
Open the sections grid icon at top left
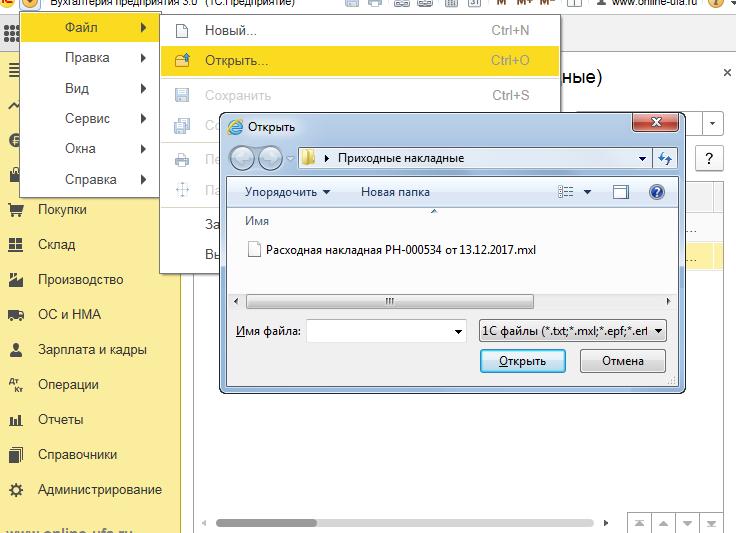coord(11,33)
